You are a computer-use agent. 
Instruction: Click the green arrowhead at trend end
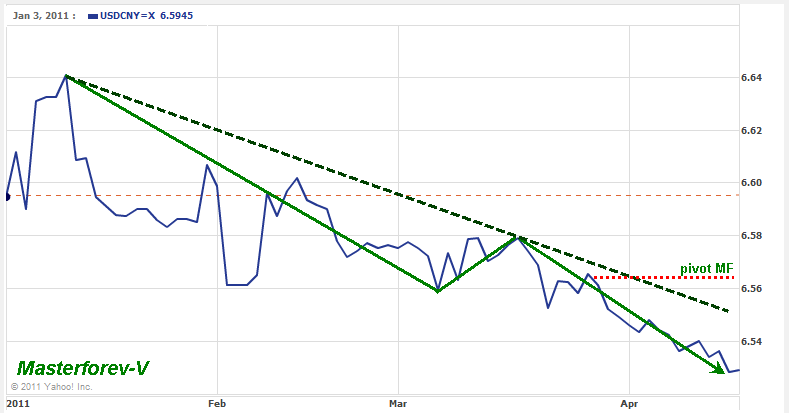coord(718,370)
